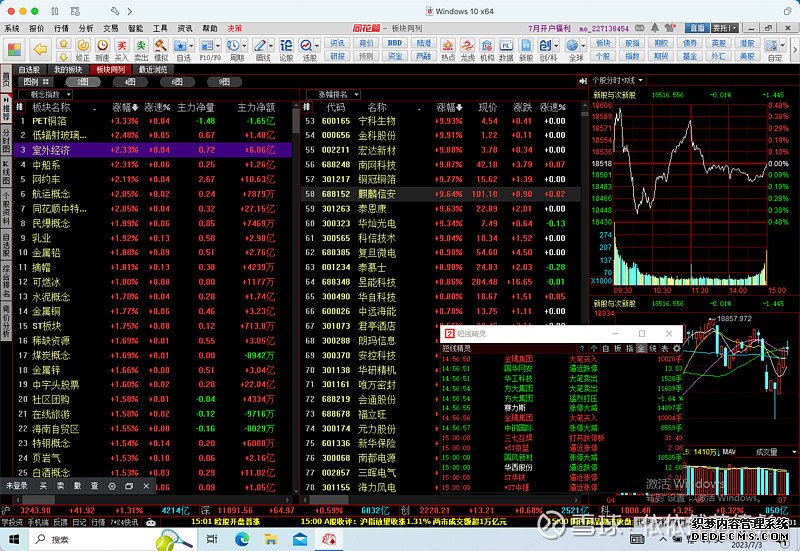Switch layout to 9图 view
800x551 pixels.
coord(224,82)
